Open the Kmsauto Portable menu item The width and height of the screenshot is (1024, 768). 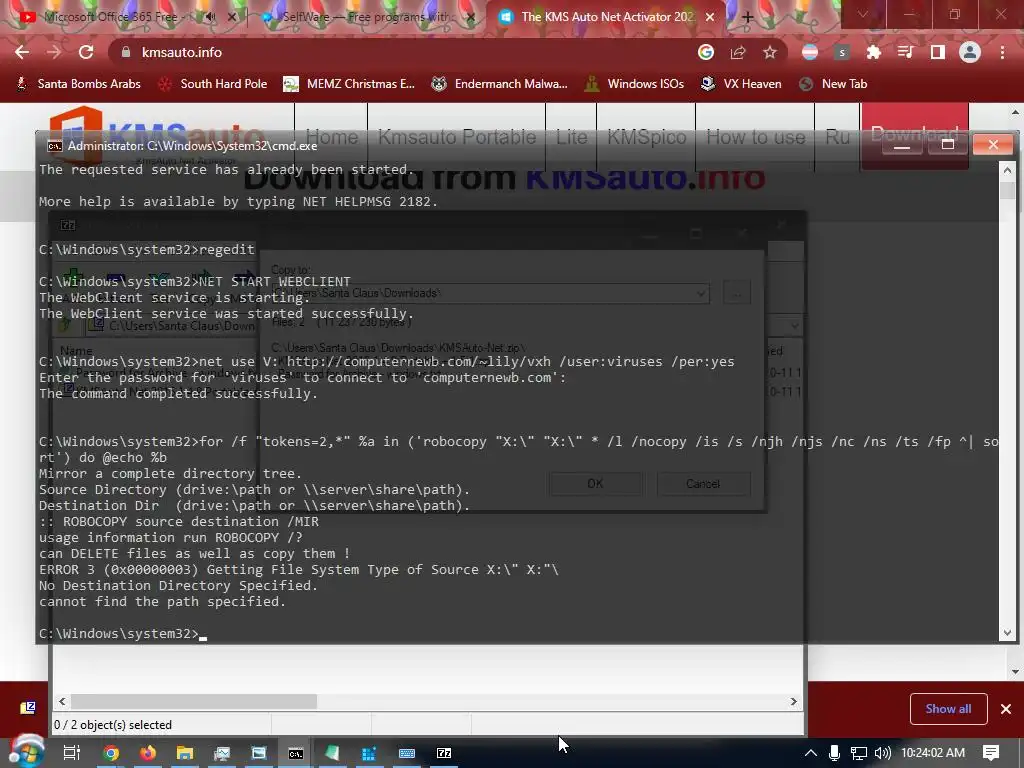tap(457, 136)
